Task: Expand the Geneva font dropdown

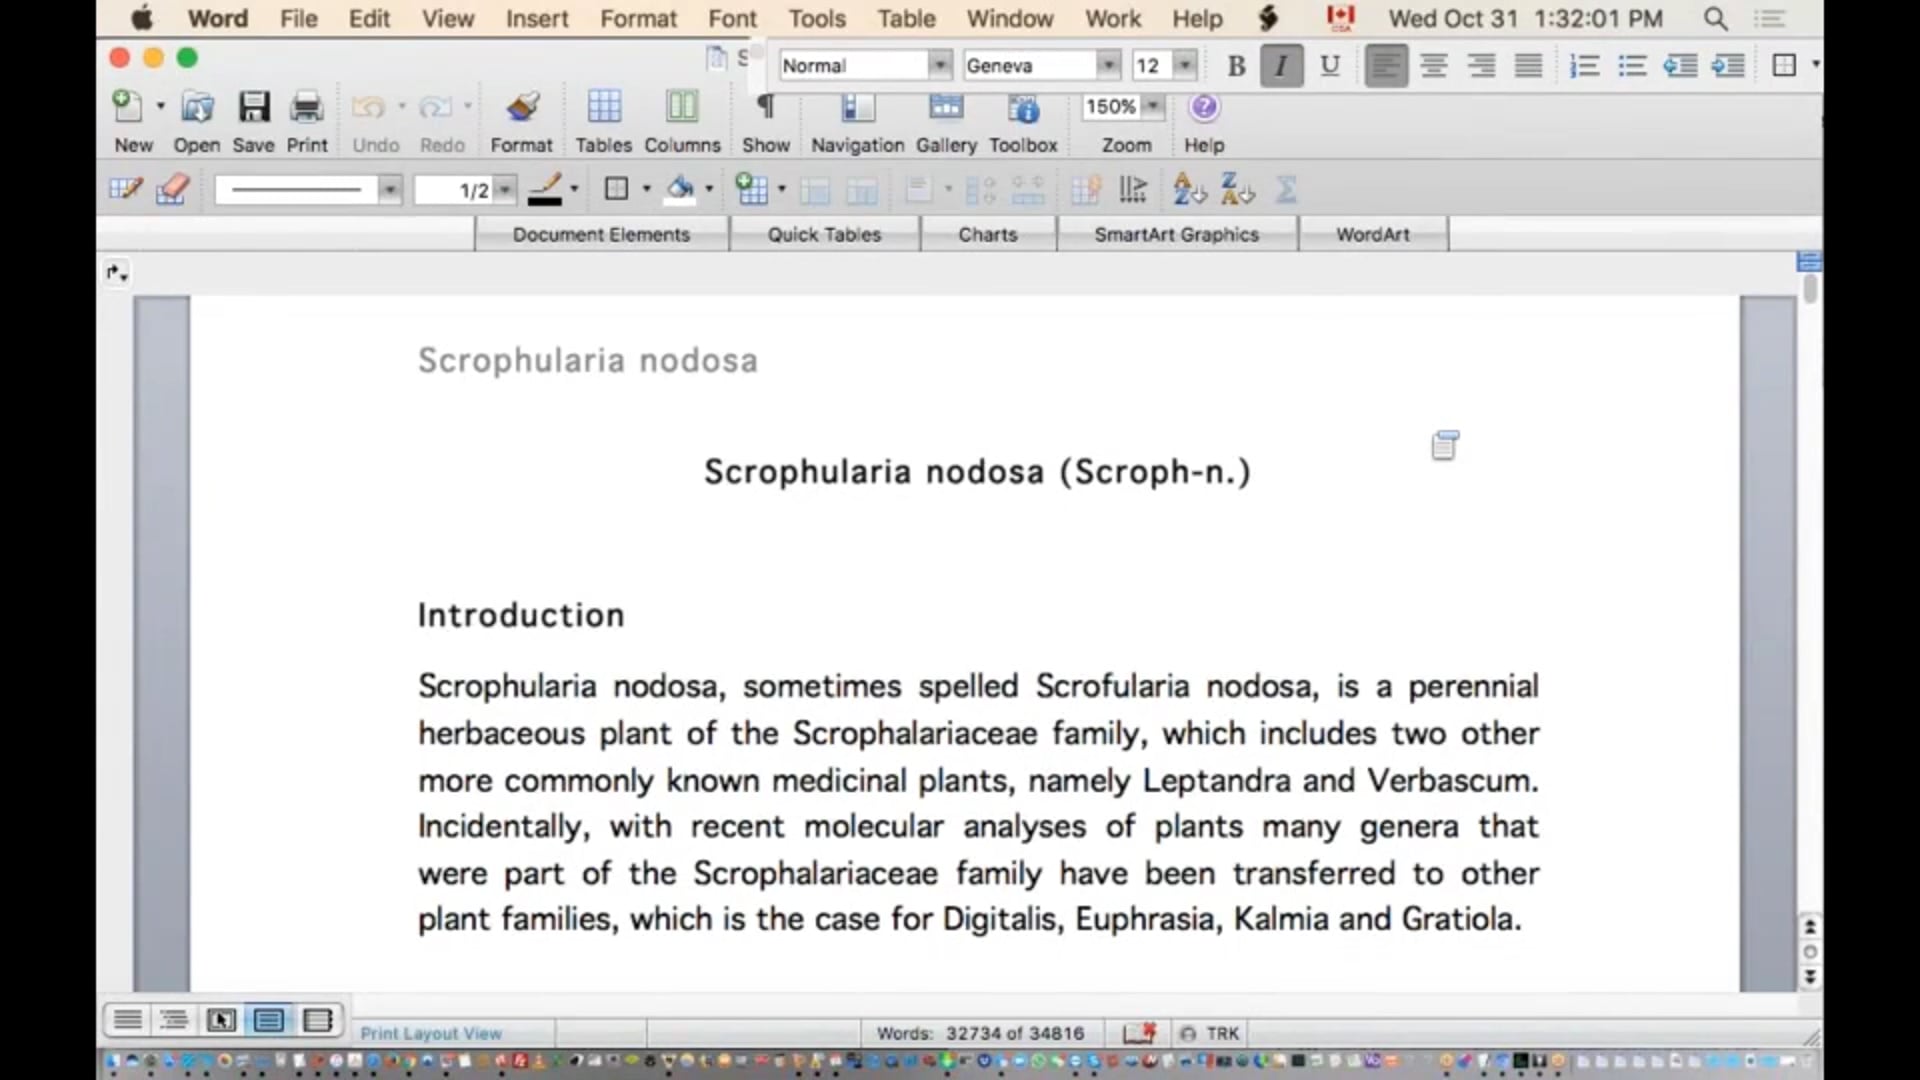Action: (x=1107, y=66)
